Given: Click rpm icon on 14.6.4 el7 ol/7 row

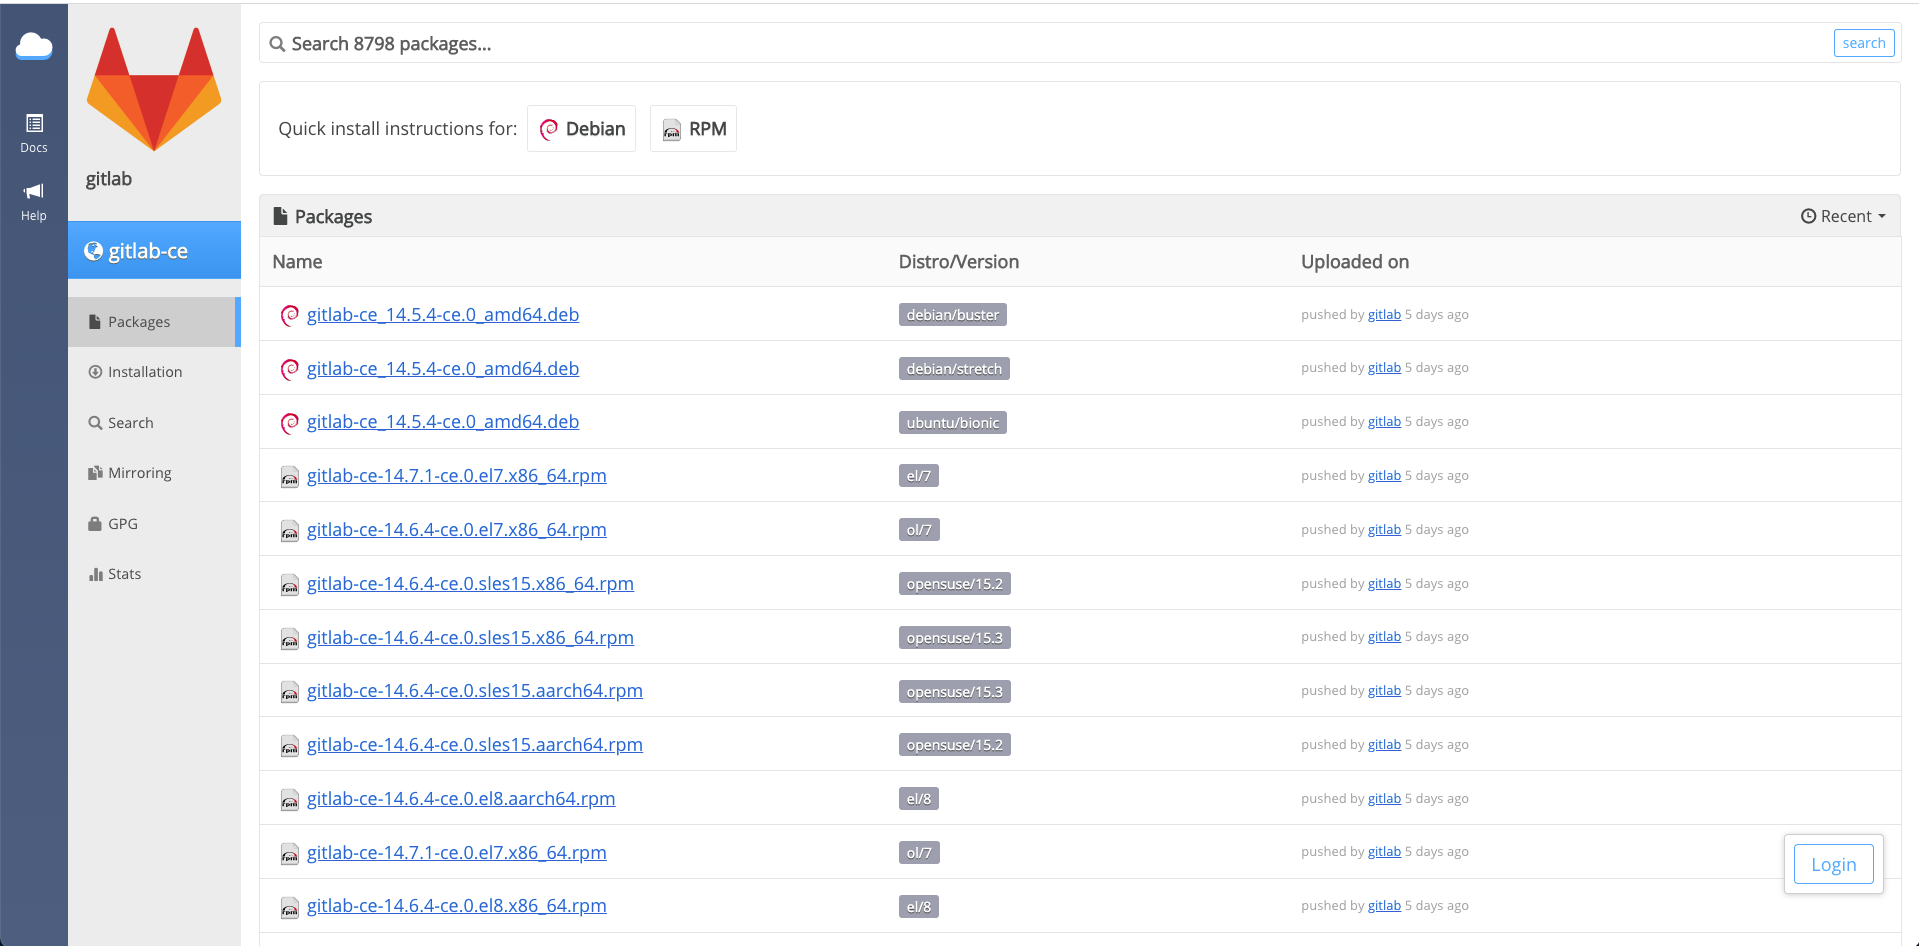Looking at the screenshot, I should pyautogui.click(x=290, y=531).
